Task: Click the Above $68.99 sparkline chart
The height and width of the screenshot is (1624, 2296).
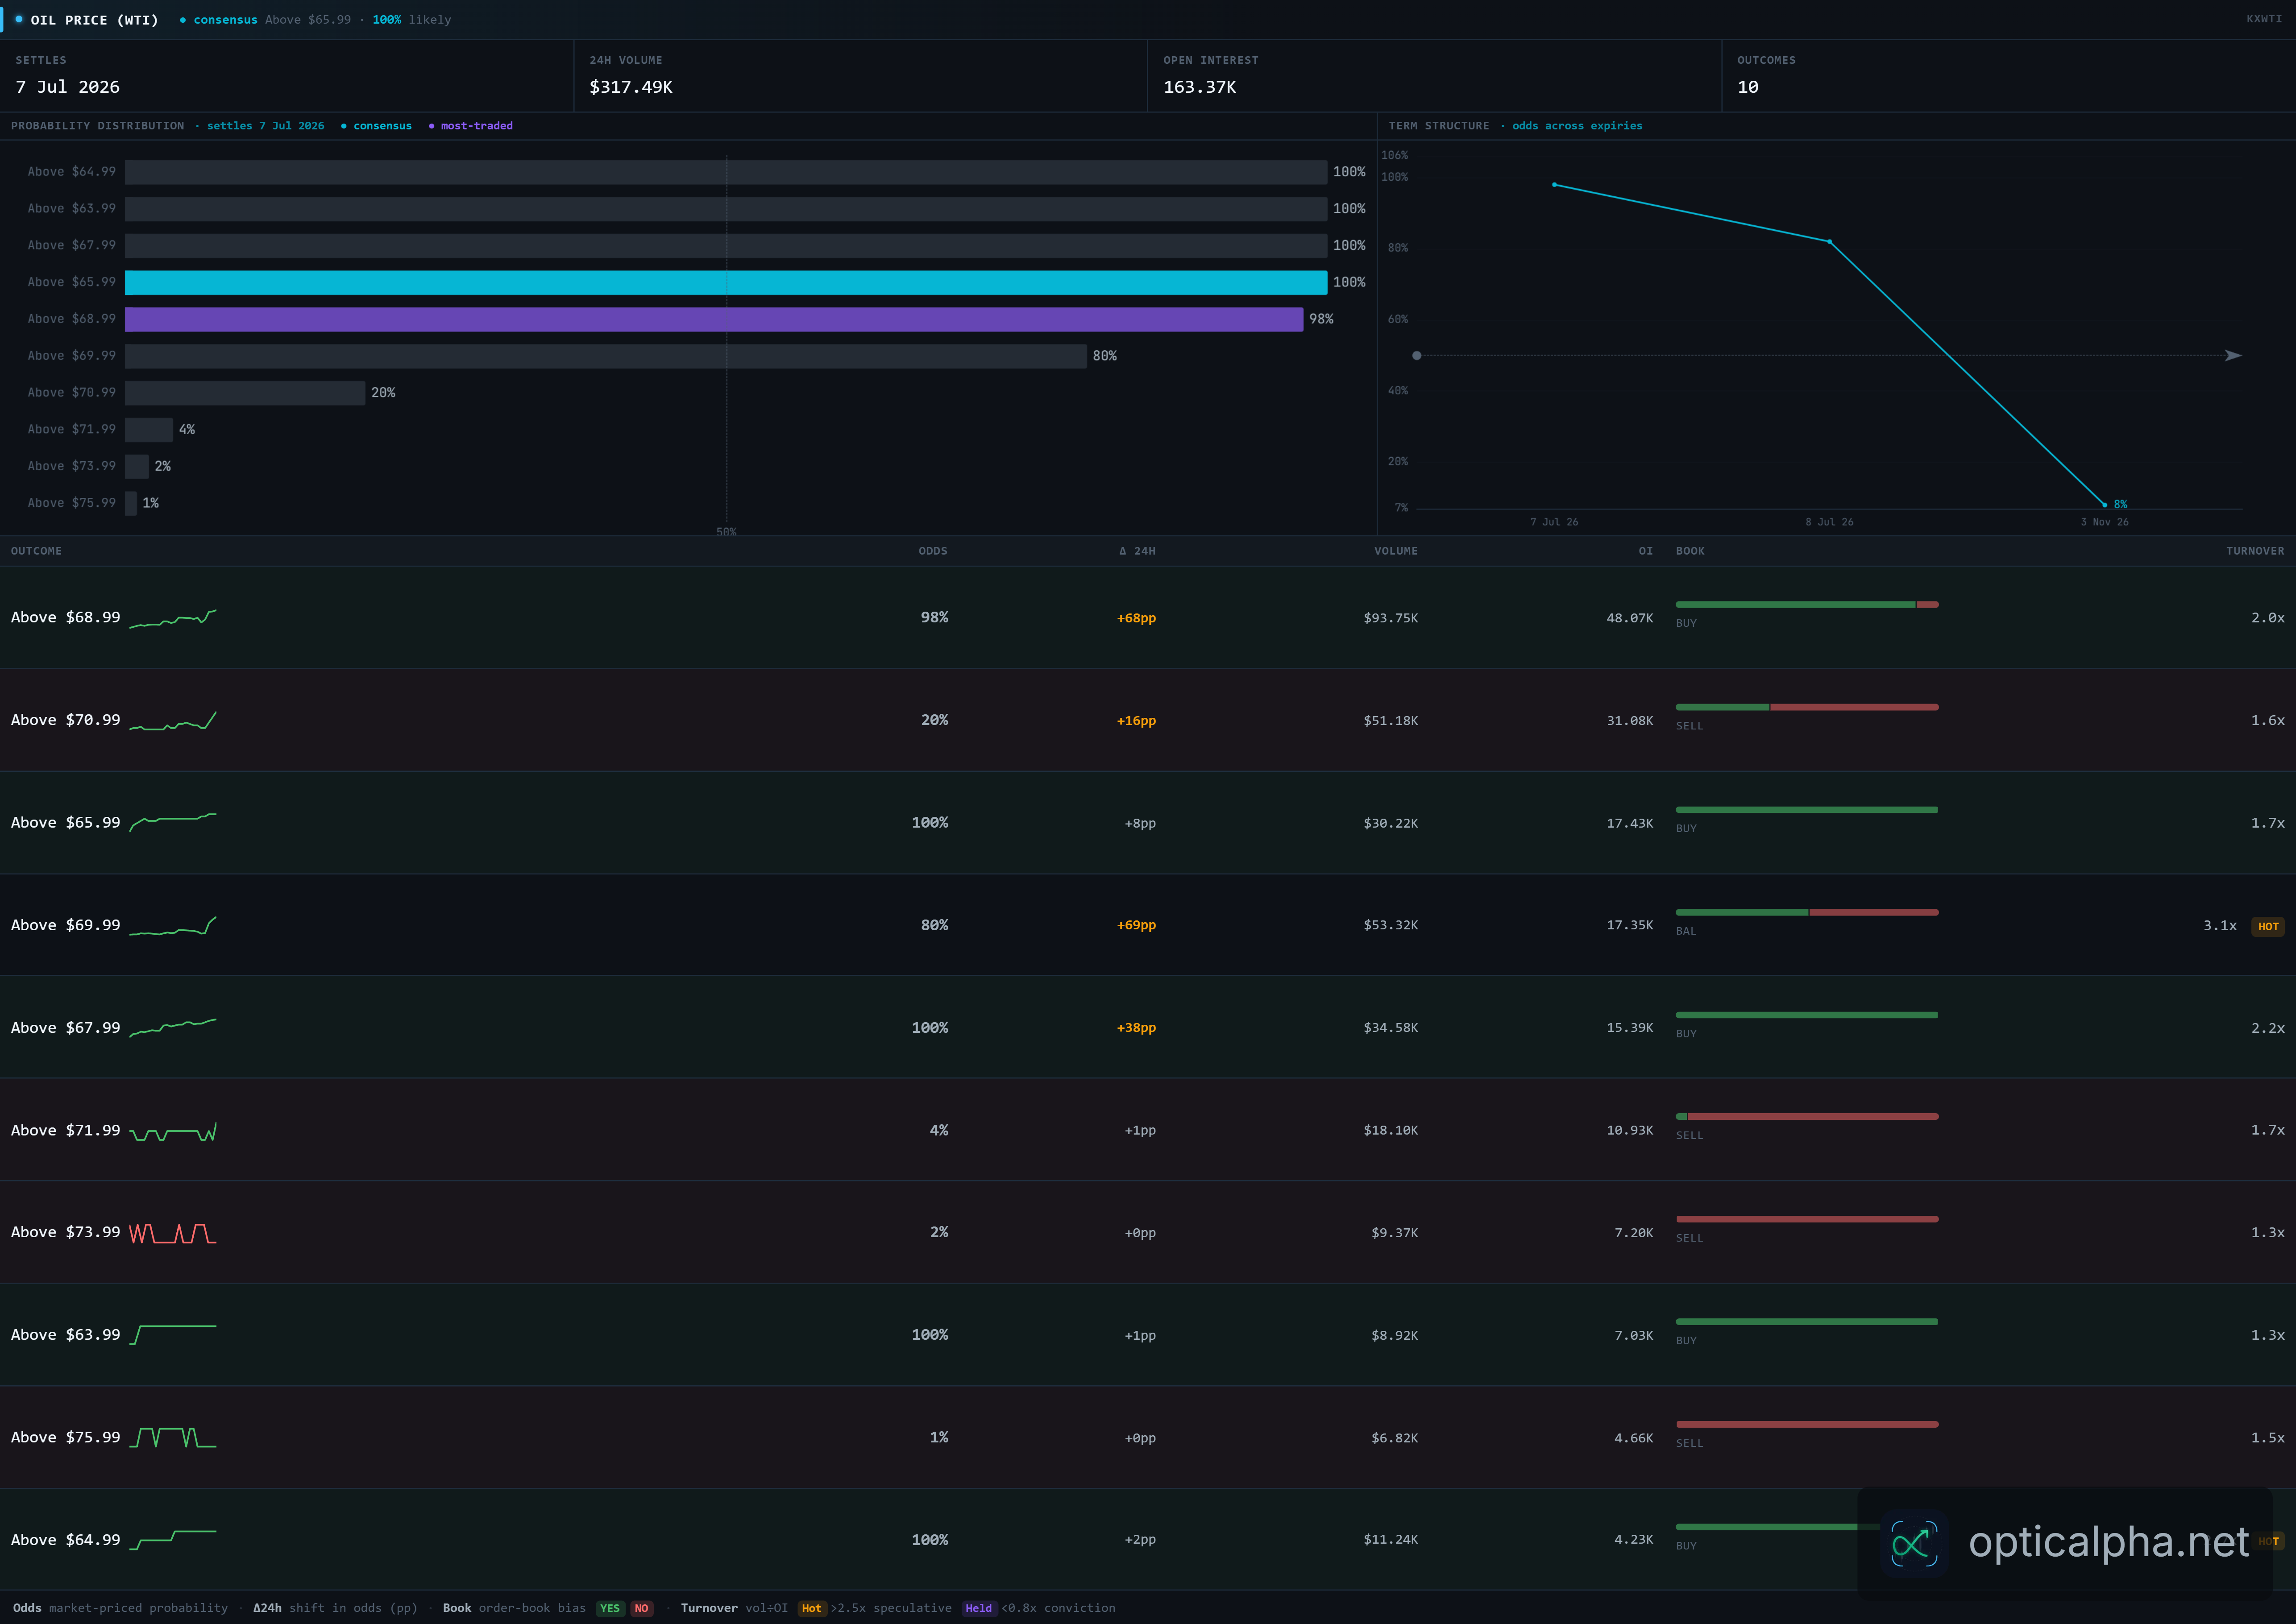Action: (173, 618)
